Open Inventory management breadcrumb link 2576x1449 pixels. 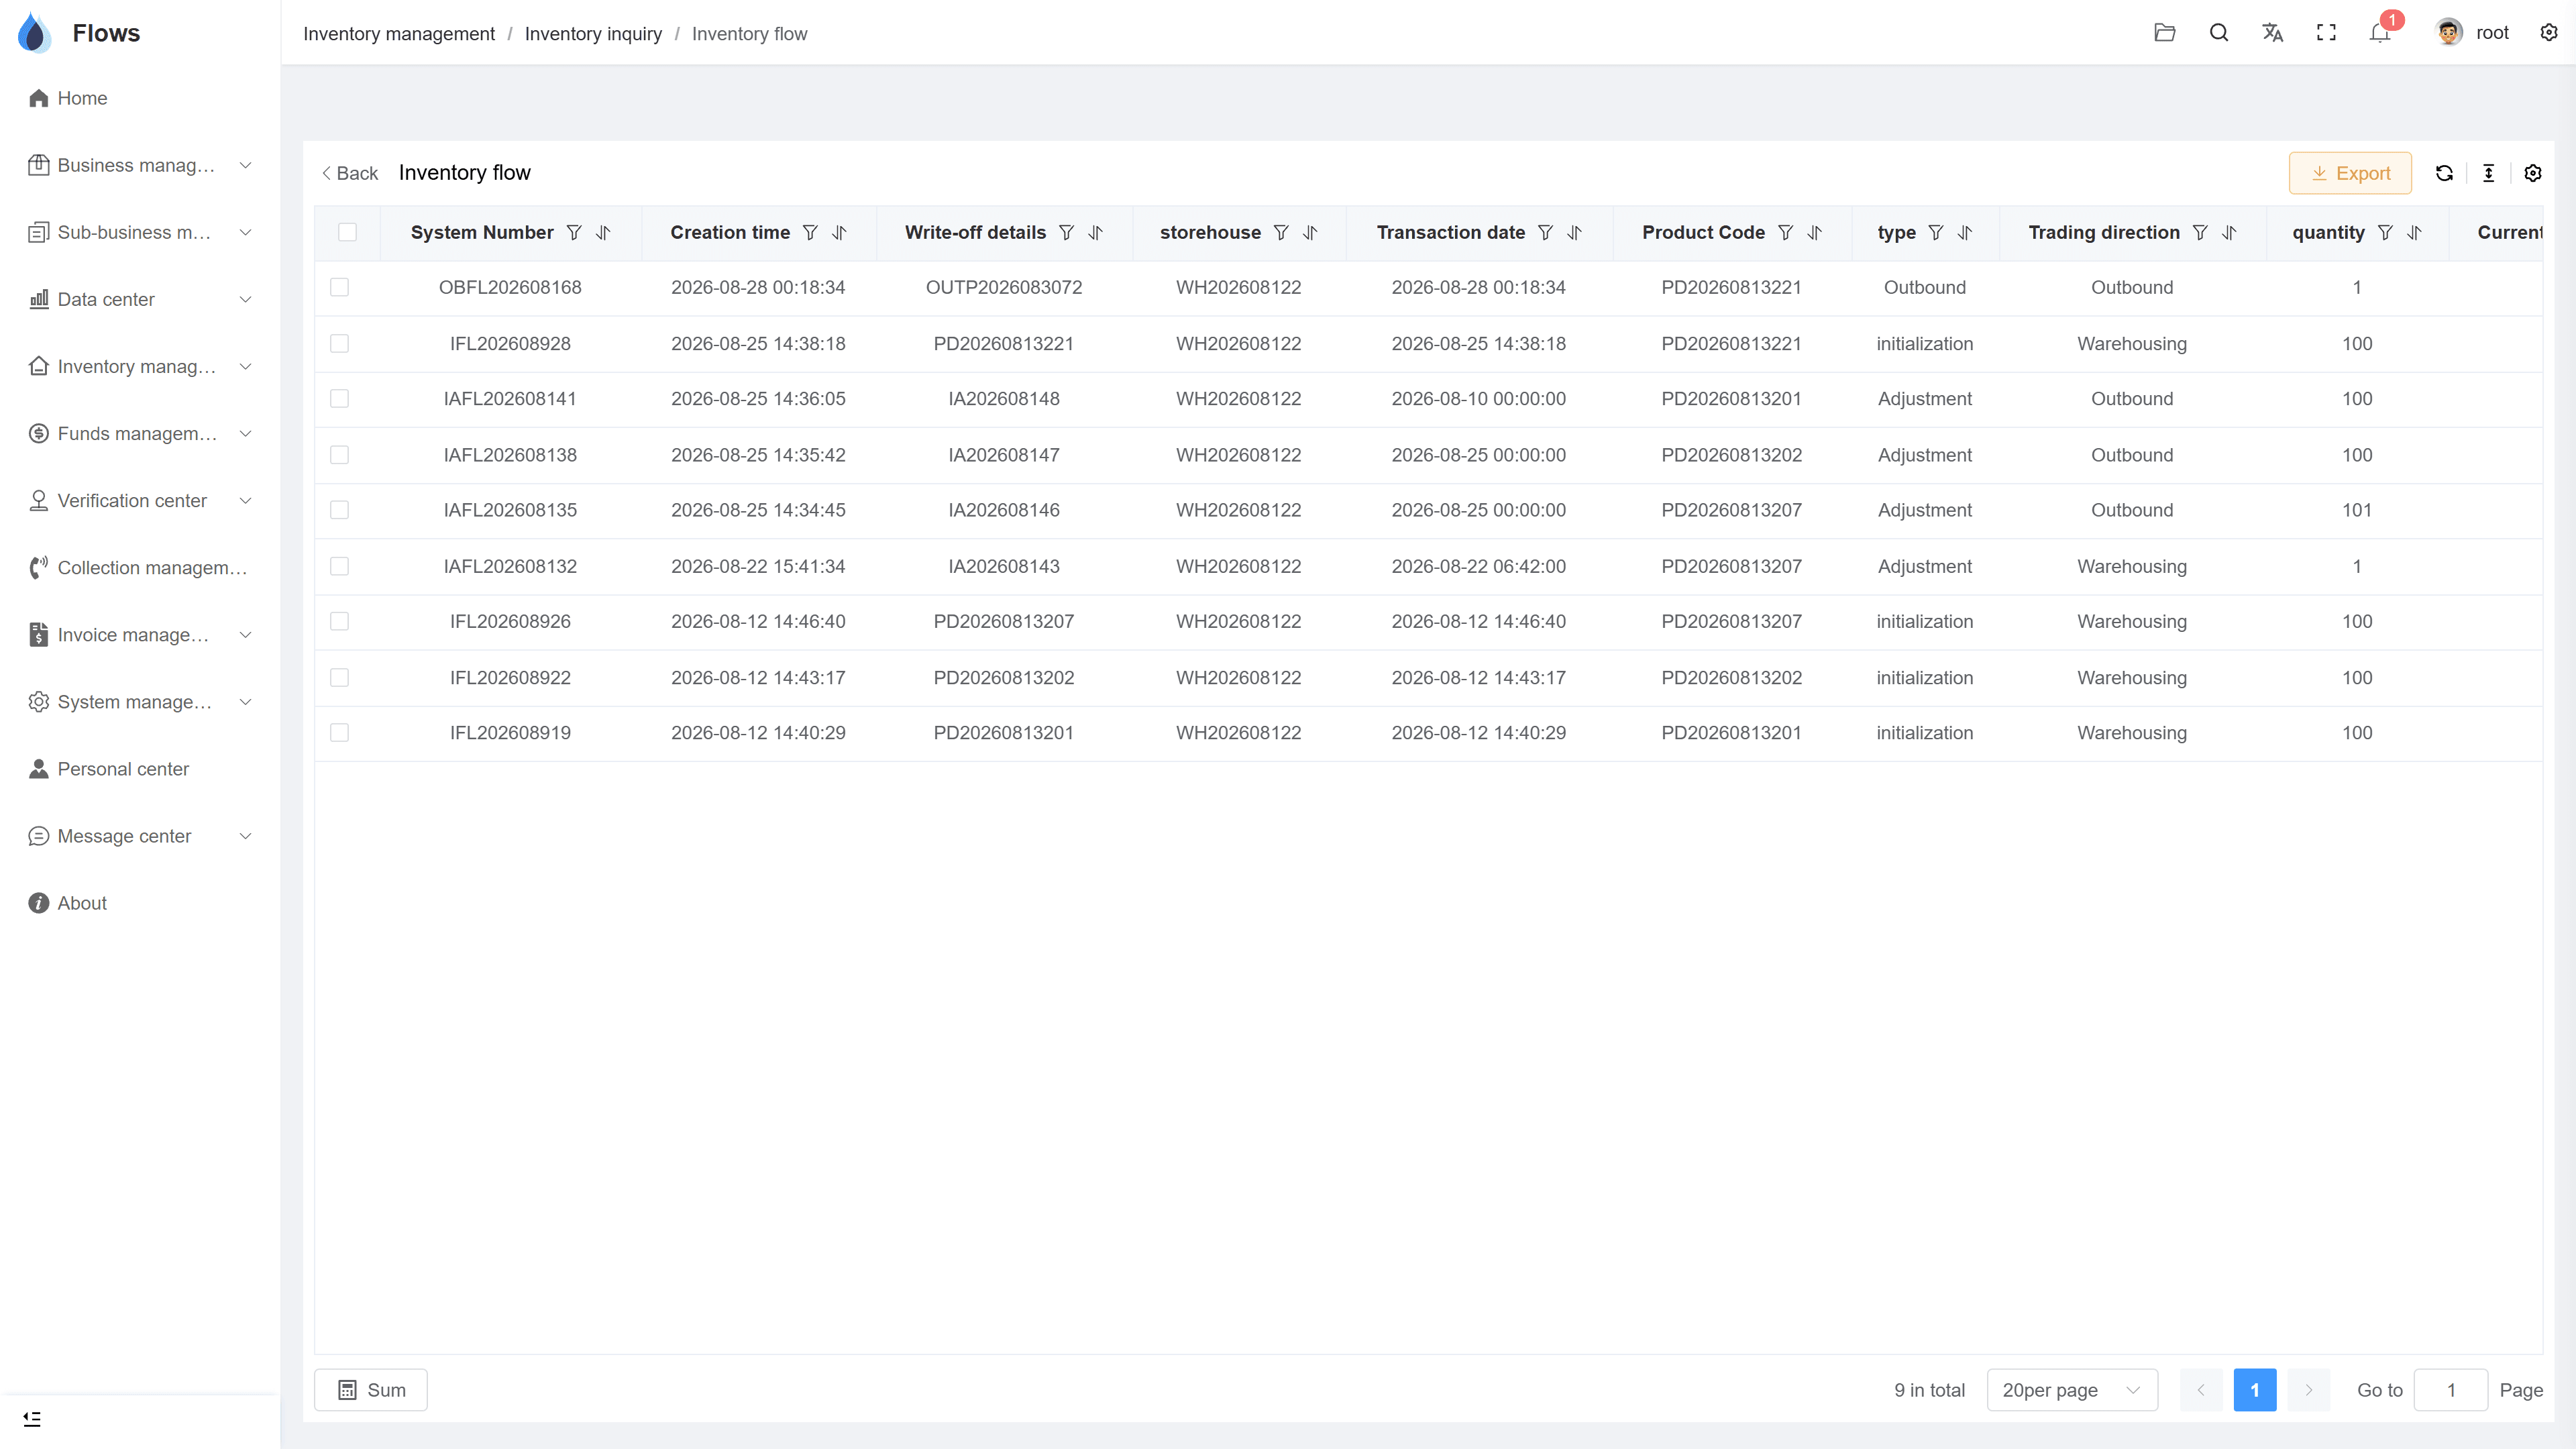tap(399, 34)
